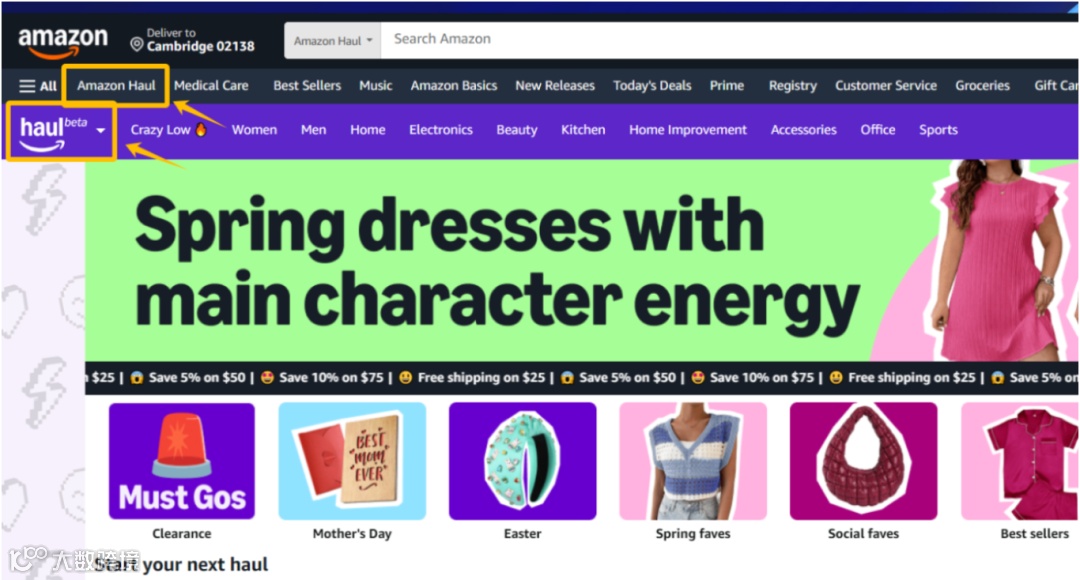1080x580 pixels.
Task: Select the Home haul category
Action: click(x=368, y=130)
